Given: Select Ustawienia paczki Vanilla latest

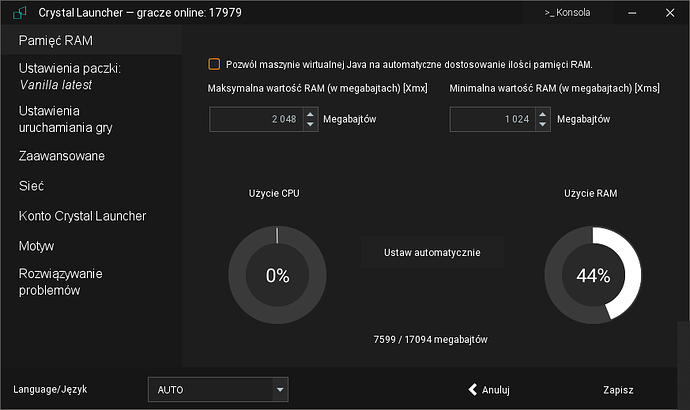Looking at the screenshot, I should [x=69, y=76].
